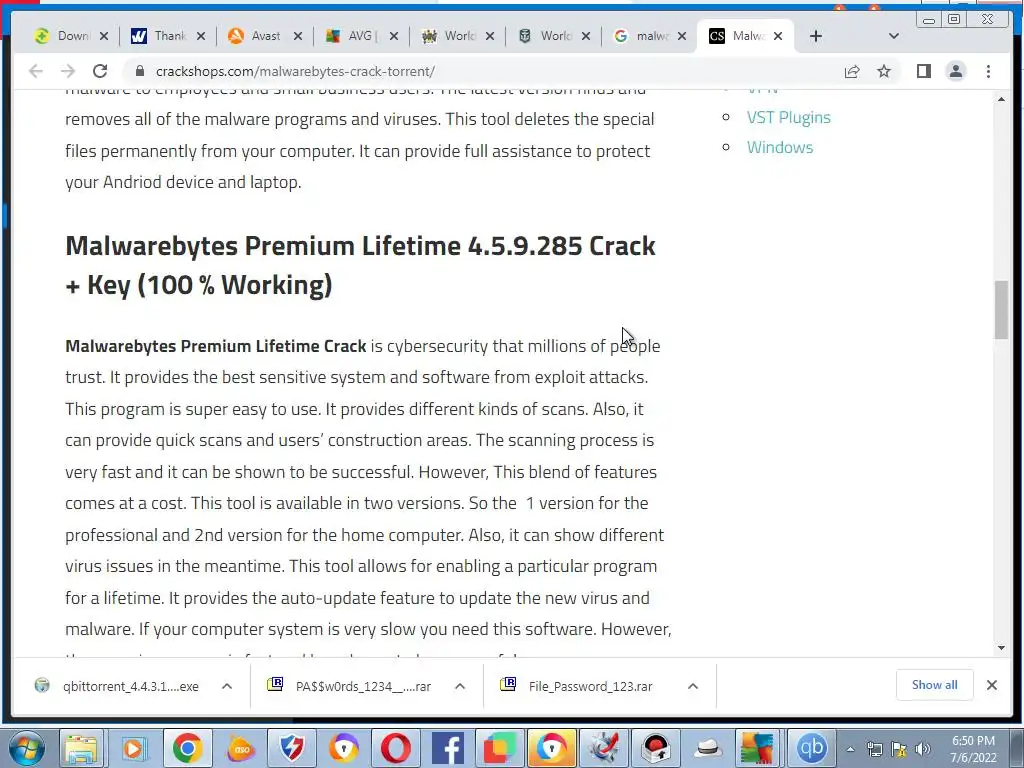1024x768 pixels.
Task: Open the AVG antivirus taskbar icon
Action: pos(758,748)
